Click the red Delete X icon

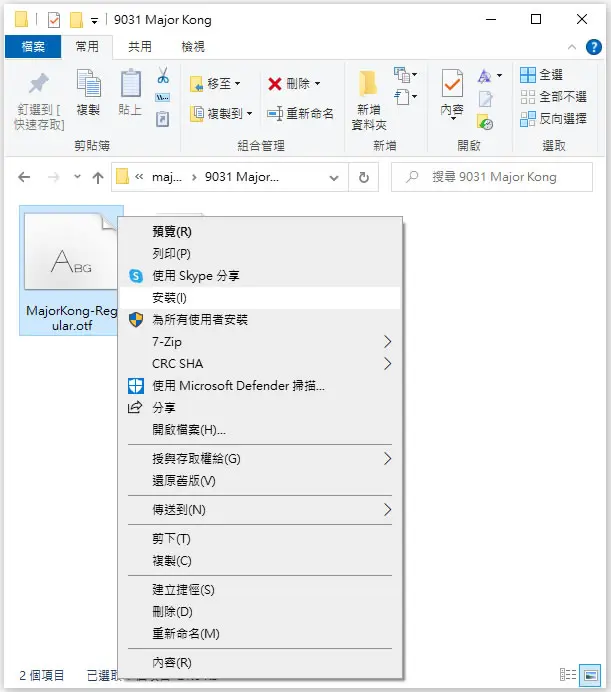click(275, 83)
